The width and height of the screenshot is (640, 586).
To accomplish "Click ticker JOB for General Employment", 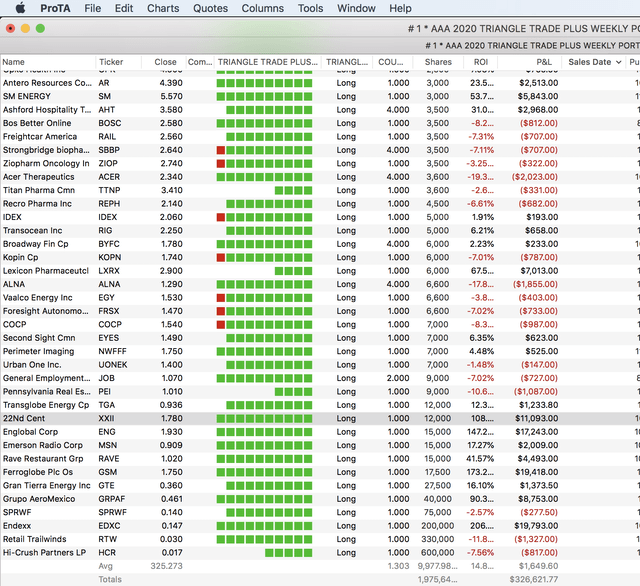I will pyautogui.click(x=106, y=378).
